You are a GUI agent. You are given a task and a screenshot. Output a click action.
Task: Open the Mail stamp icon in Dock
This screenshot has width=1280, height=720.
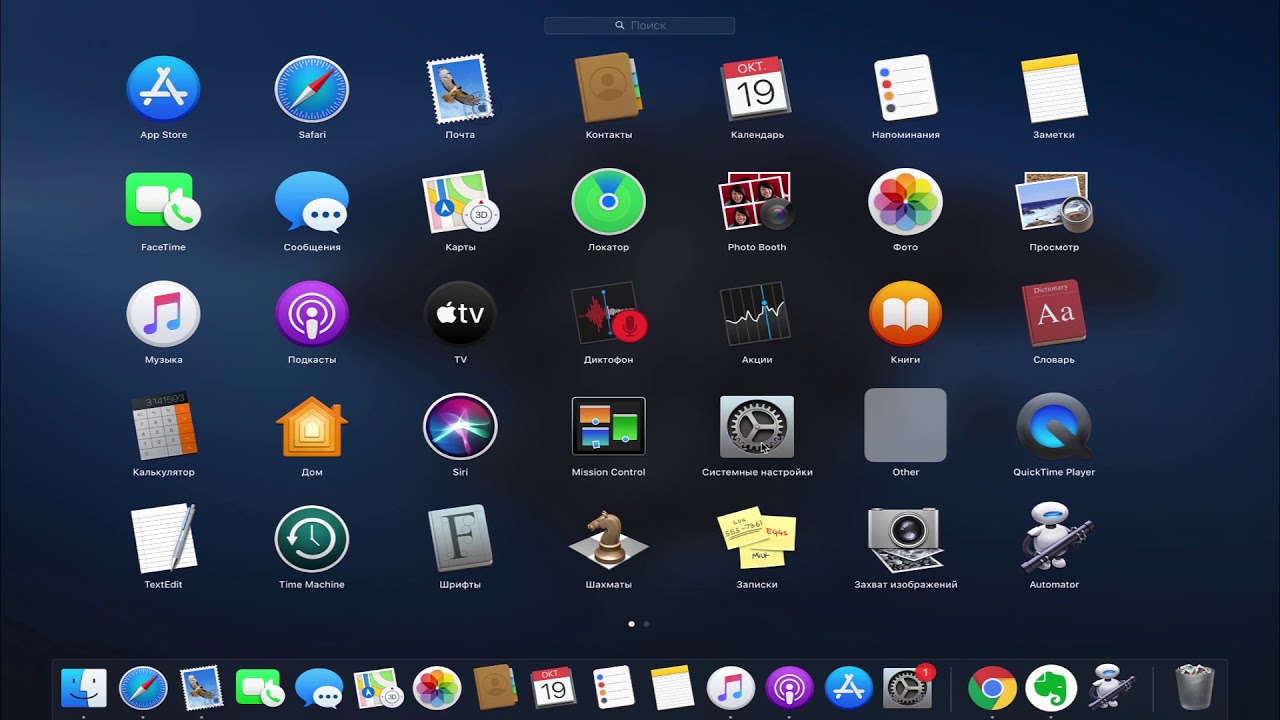point(202,688)
